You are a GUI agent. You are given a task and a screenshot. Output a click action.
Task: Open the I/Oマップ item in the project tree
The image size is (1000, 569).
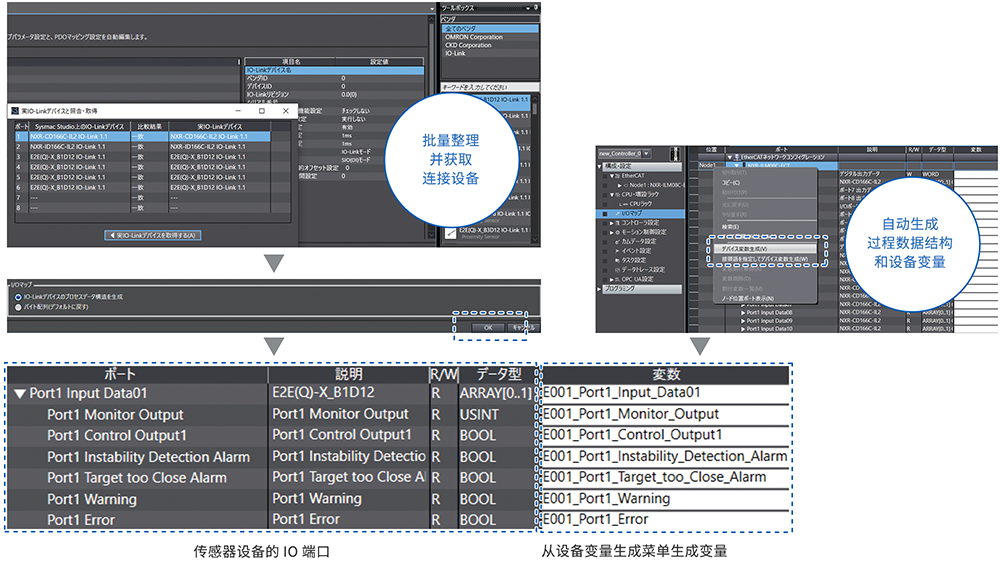point(632,213)
